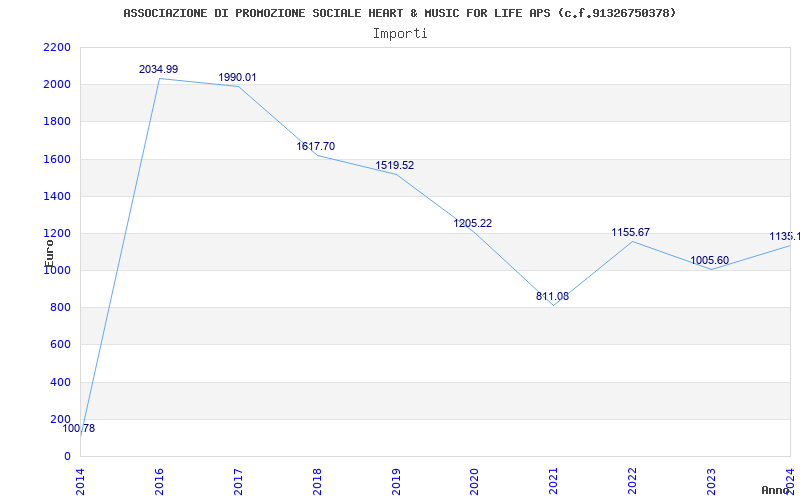Click the 1990.01 data label

pyautogui.click(x=238, y=78)
